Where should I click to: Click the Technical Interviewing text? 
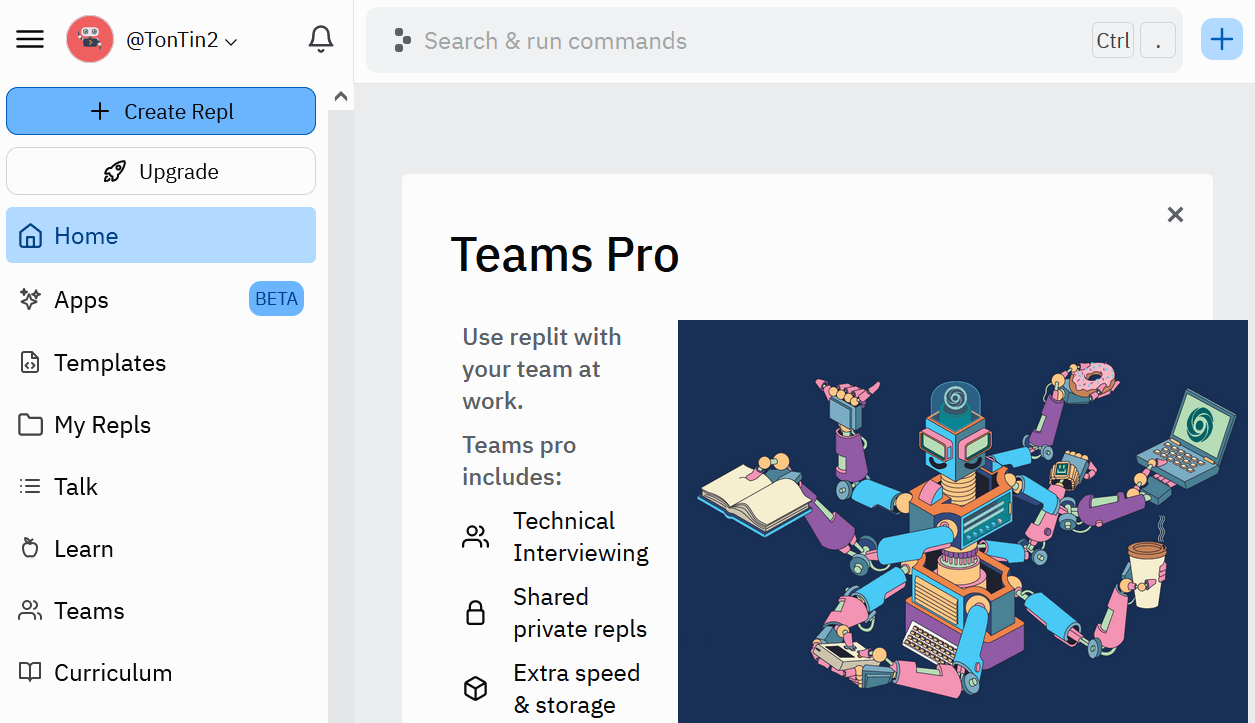click(581, 537)
